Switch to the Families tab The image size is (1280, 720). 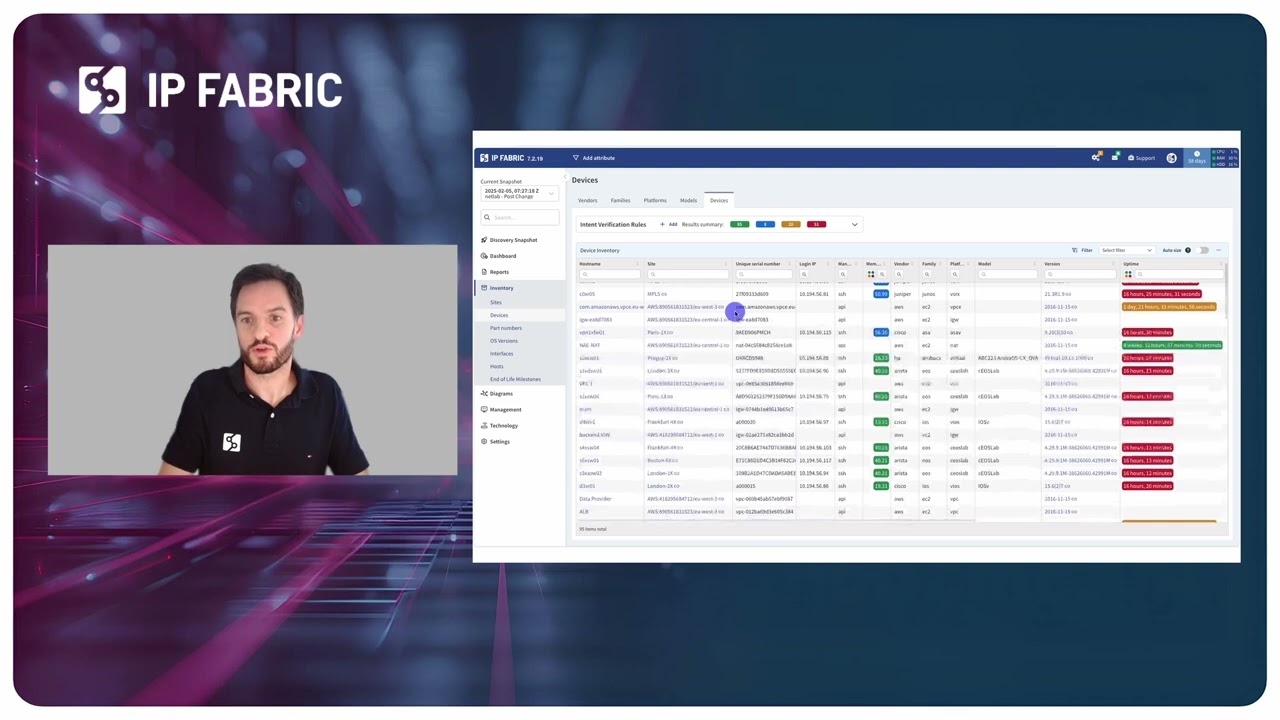621,201
